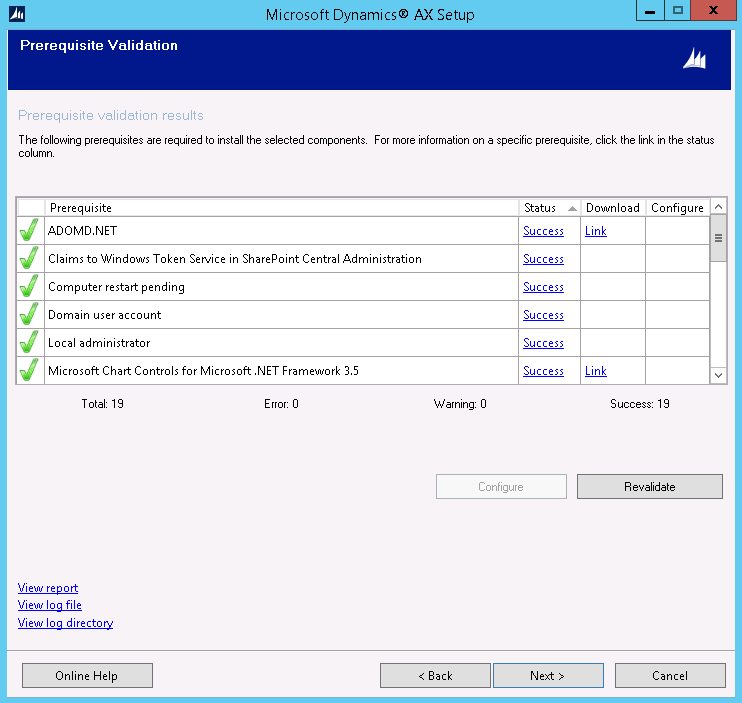Proceed with the Next button
Viewport: 742px width, 703px height.
548,676
